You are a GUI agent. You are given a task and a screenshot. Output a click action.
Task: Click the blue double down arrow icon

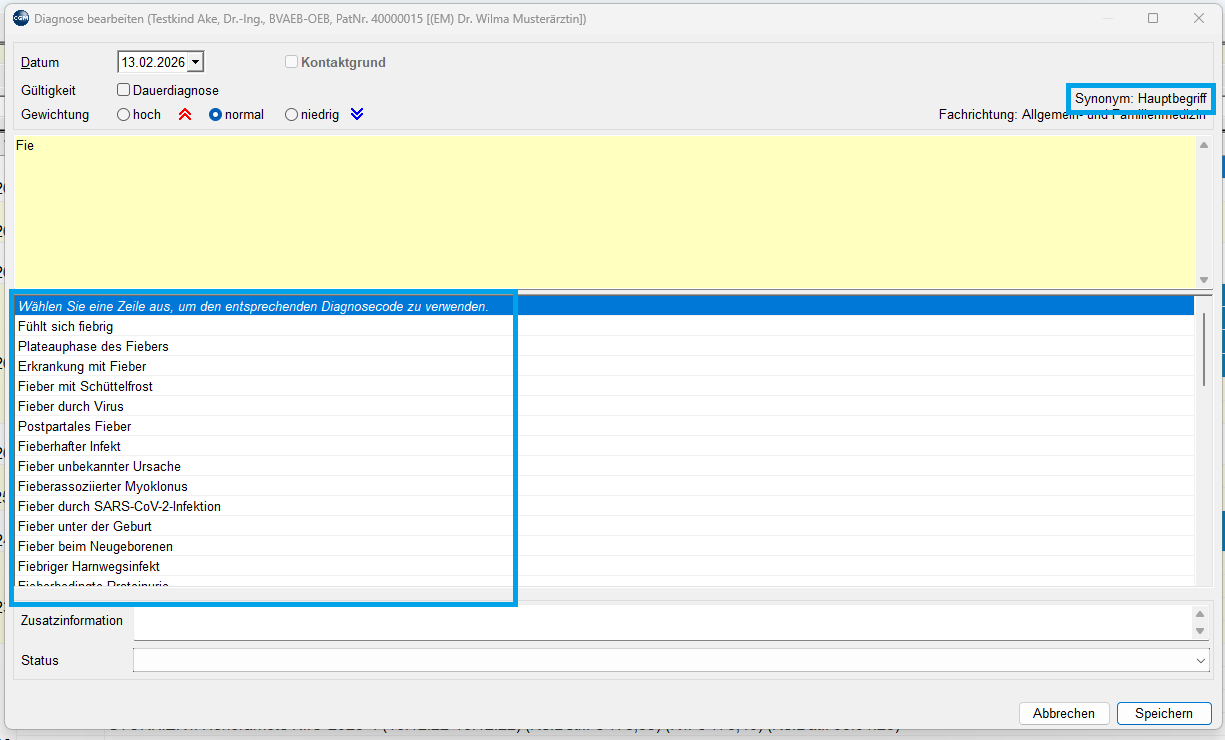pos(357,115)
